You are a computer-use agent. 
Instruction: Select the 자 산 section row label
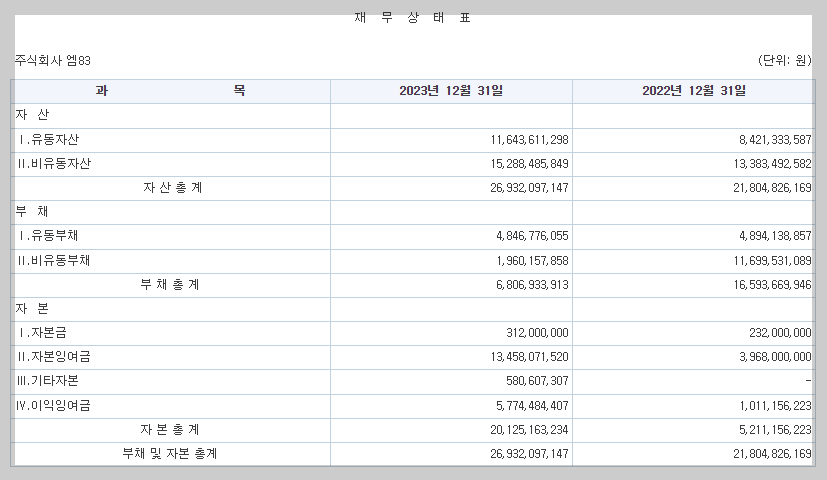[x=32, y=114]
